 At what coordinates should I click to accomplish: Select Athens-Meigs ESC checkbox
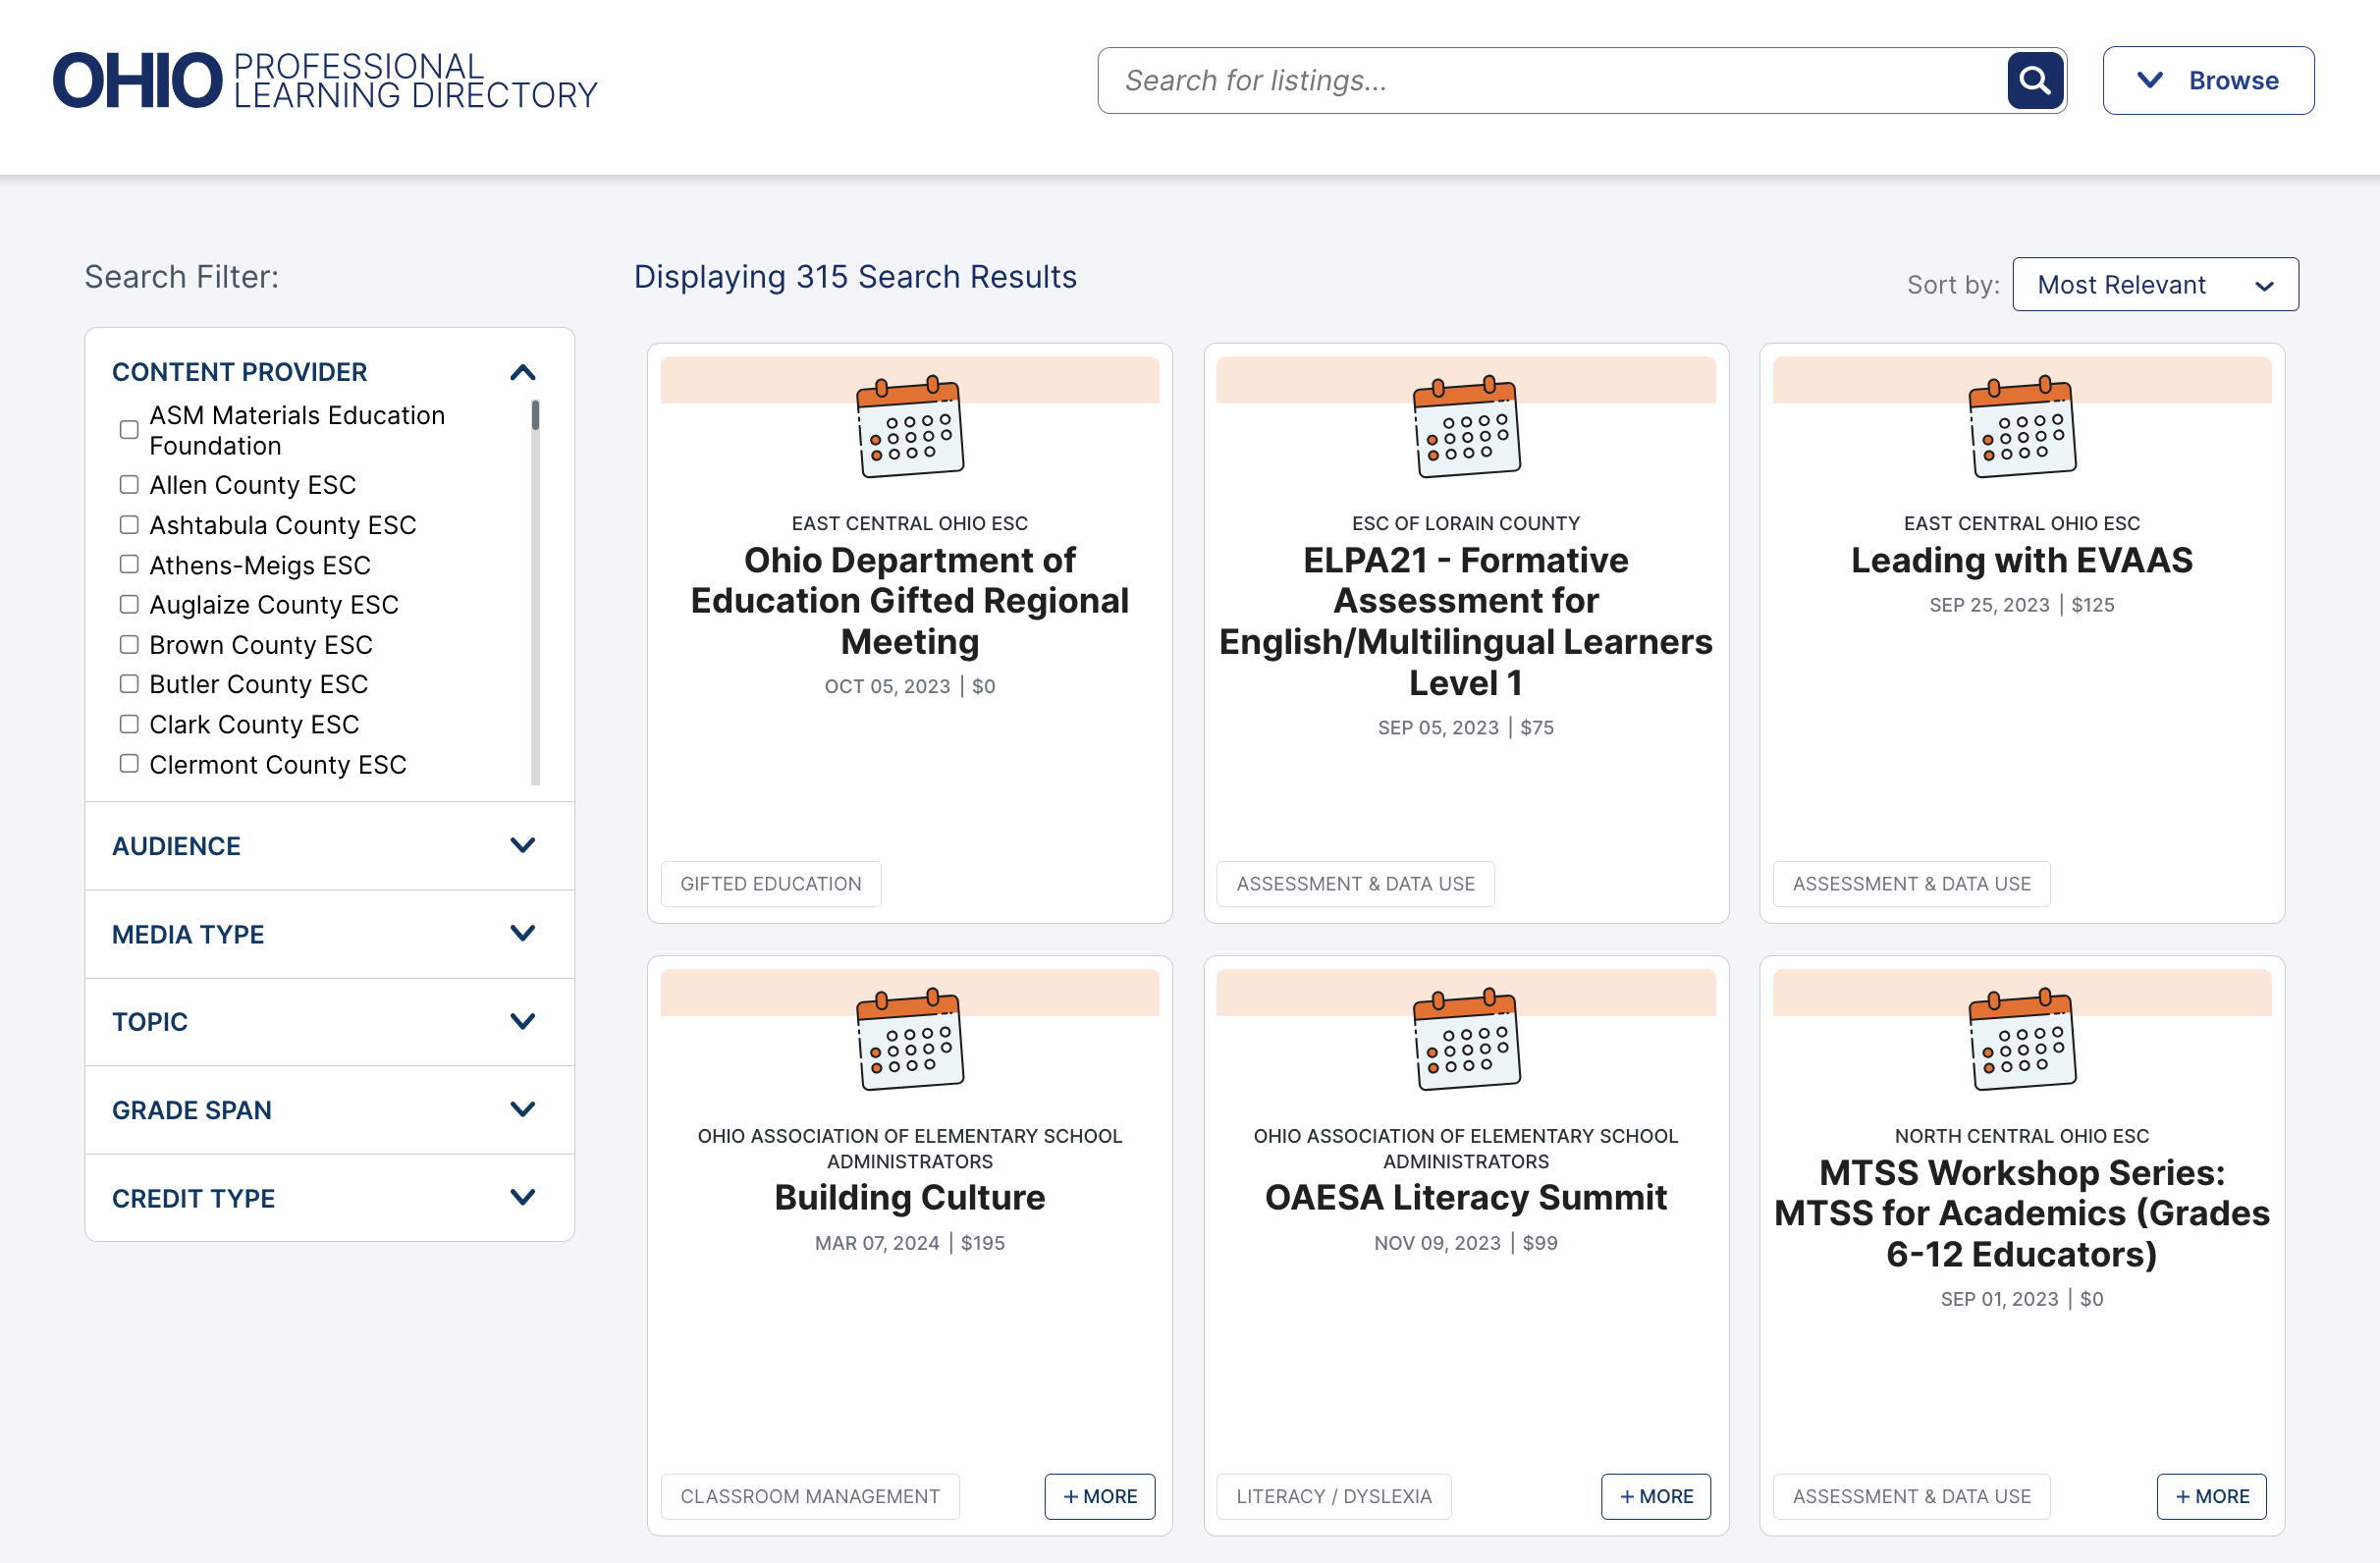[x=129, y=565]
